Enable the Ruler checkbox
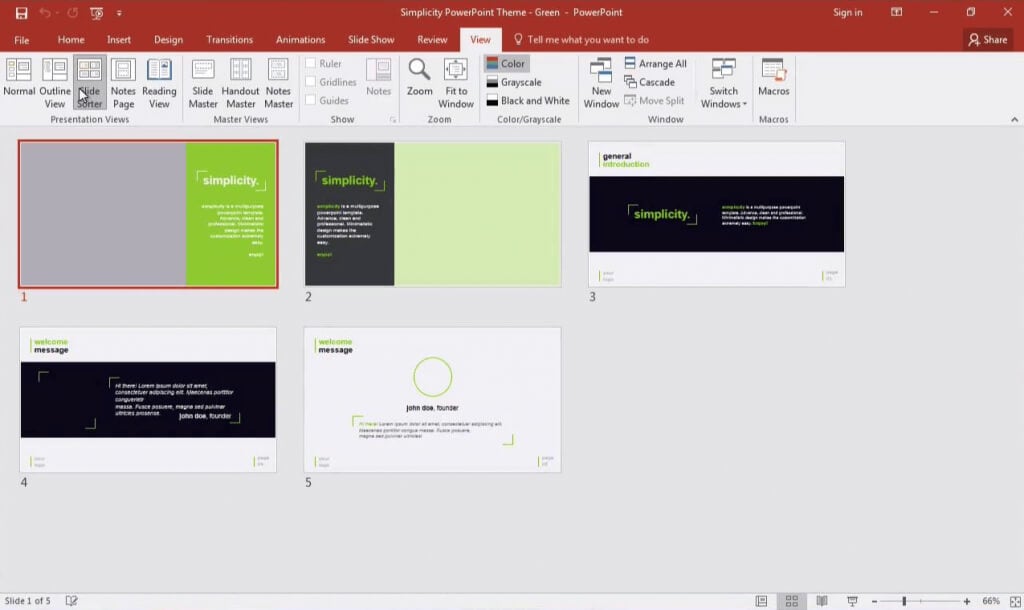The height and width of the screenshot is (610, 1024). pos(311,64)
